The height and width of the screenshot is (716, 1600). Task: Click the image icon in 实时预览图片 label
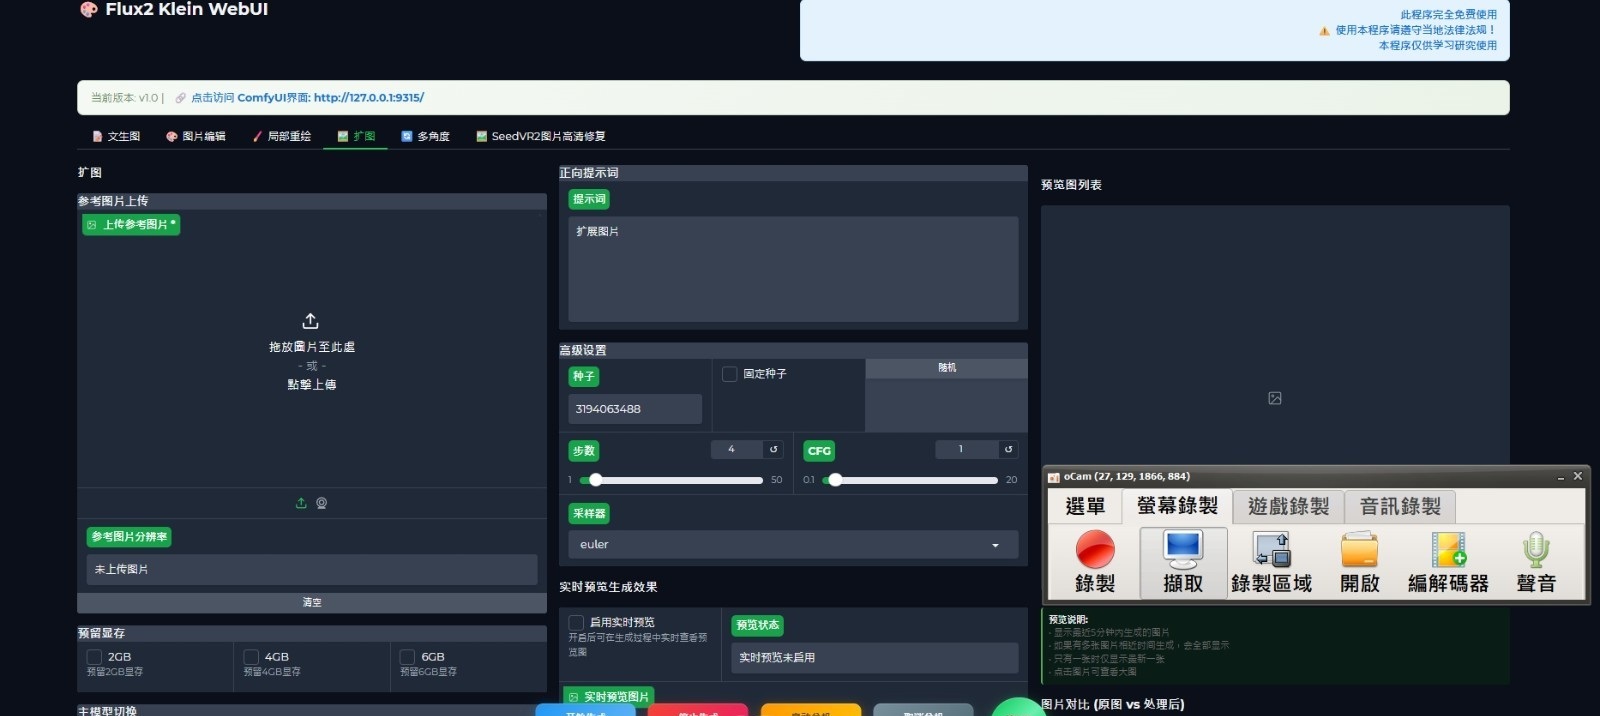[573, 697]
